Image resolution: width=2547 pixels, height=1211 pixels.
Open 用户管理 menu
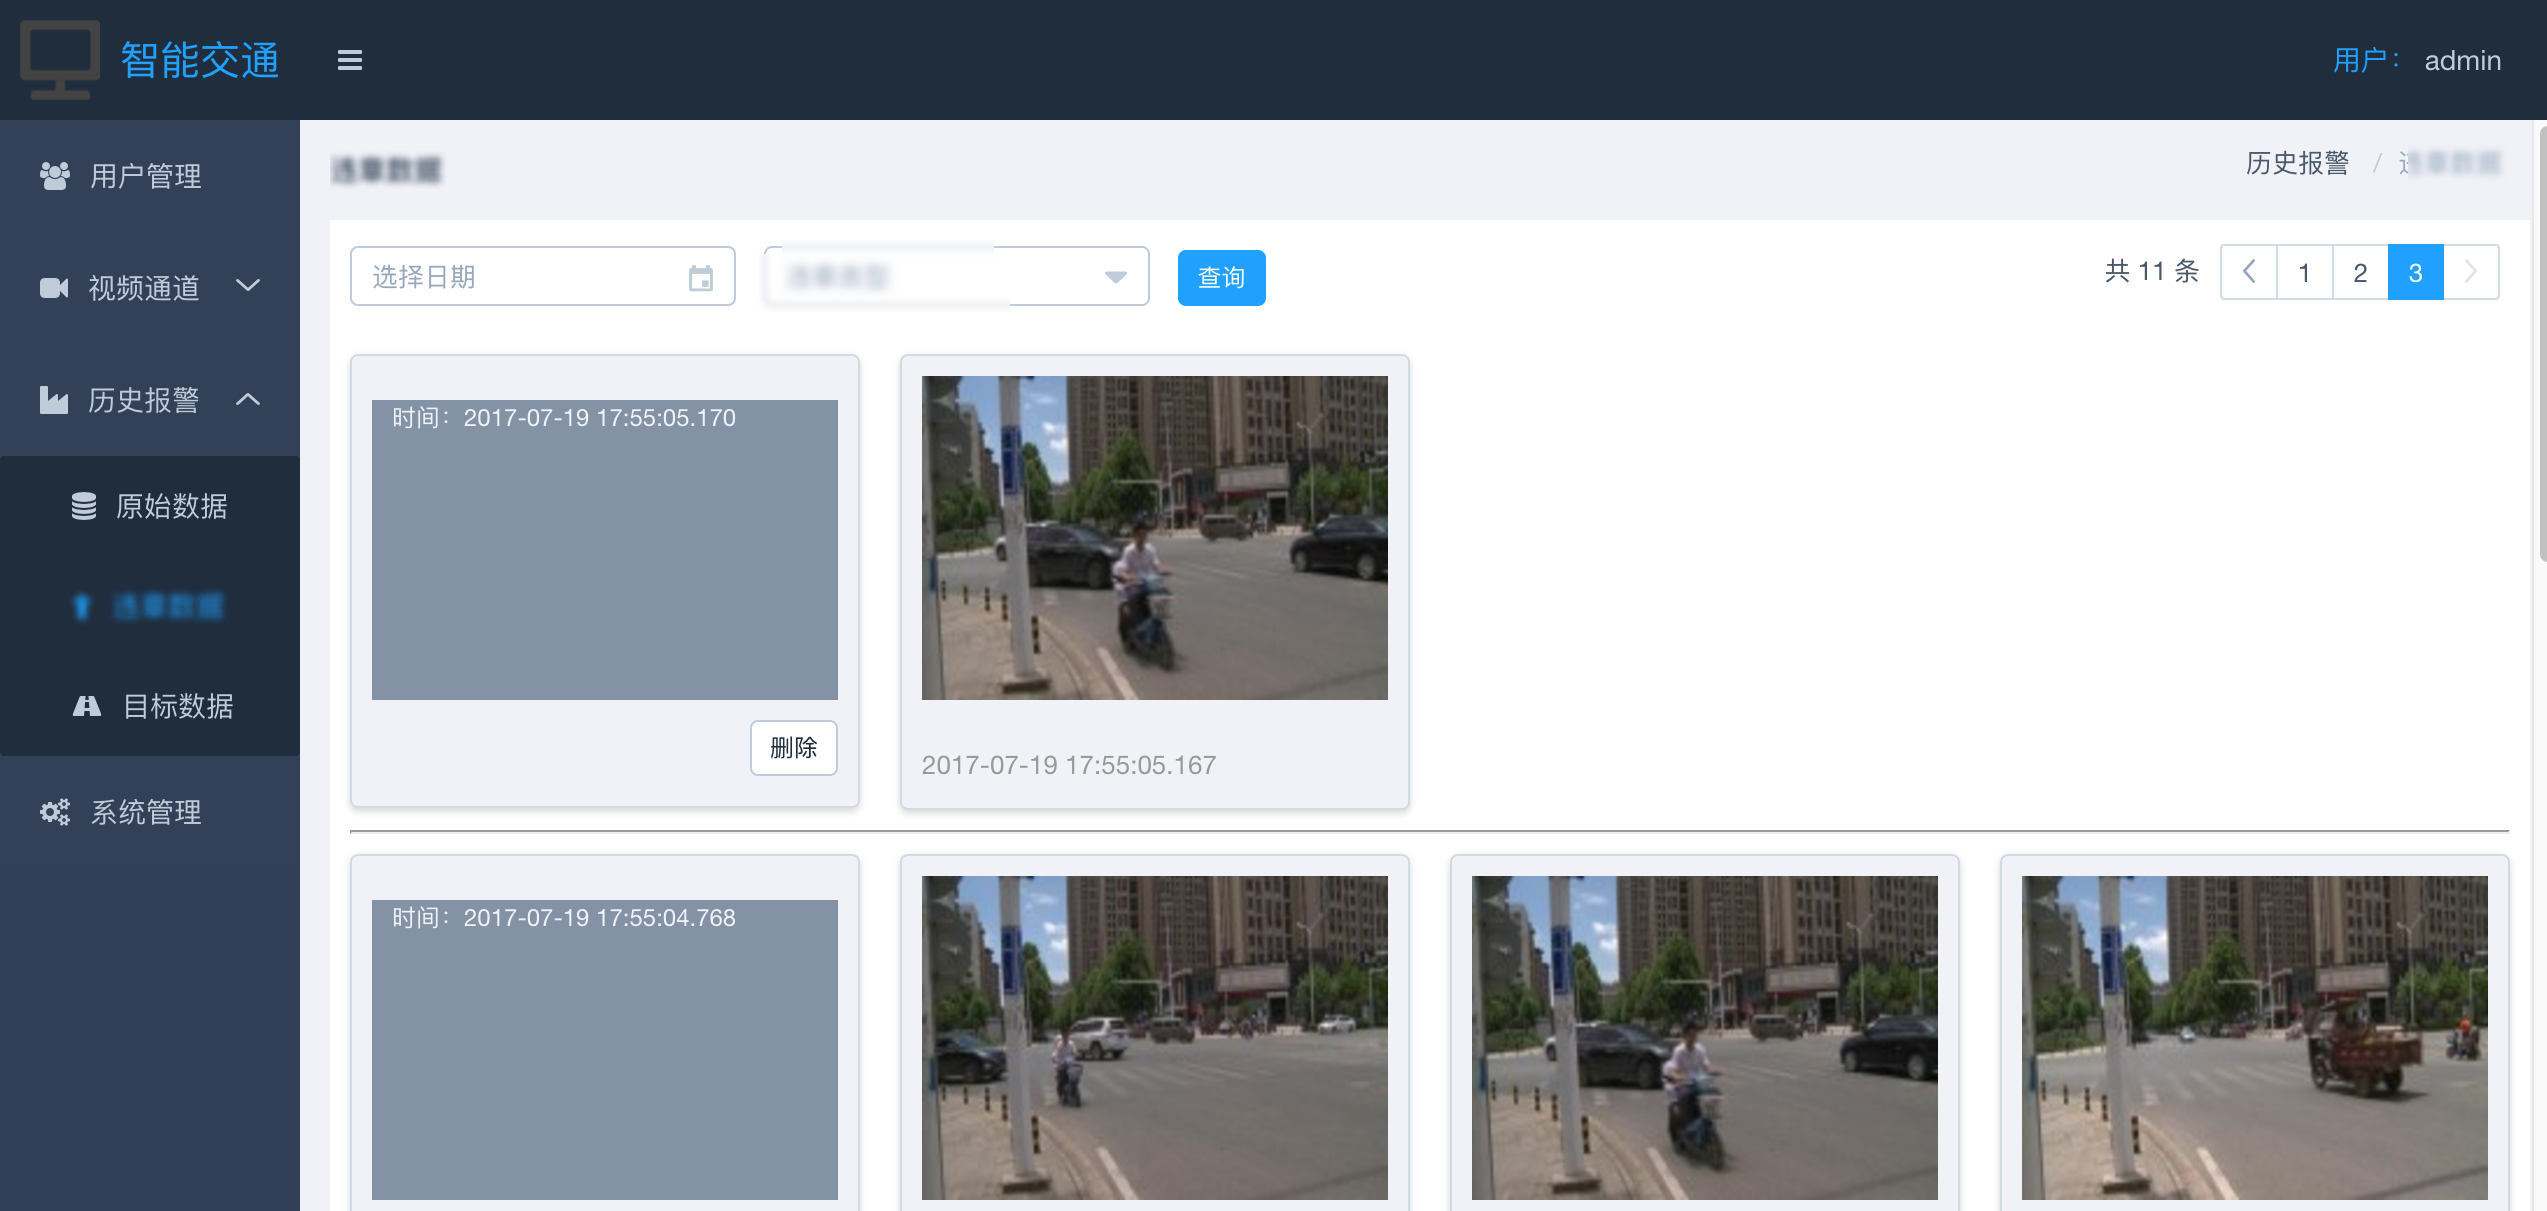pos(150,176)
